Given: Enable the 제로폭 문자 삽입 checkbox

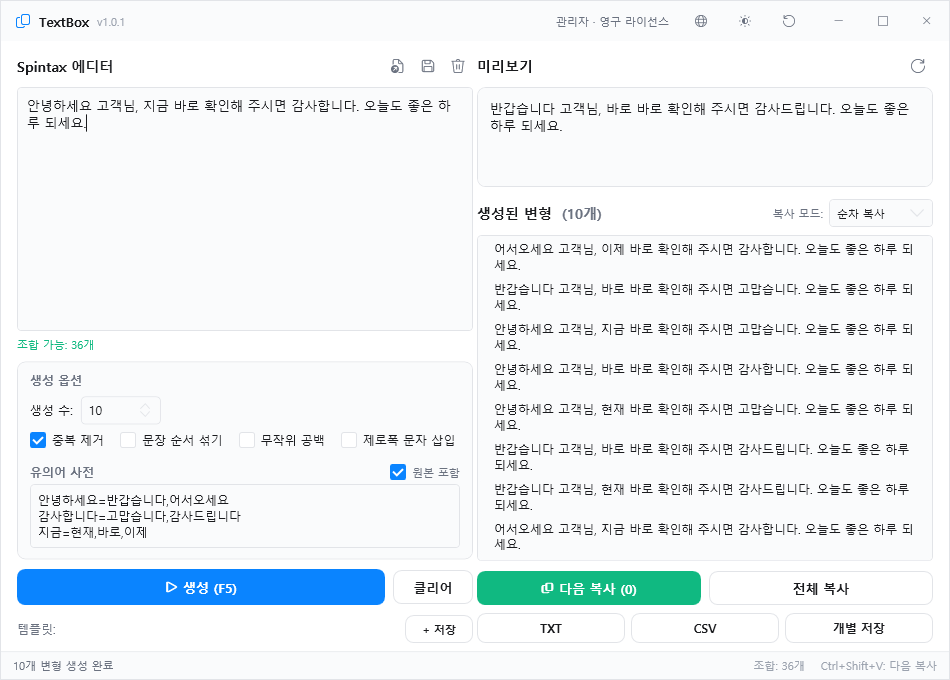Looking at the screenshot, I should (349, 440).
